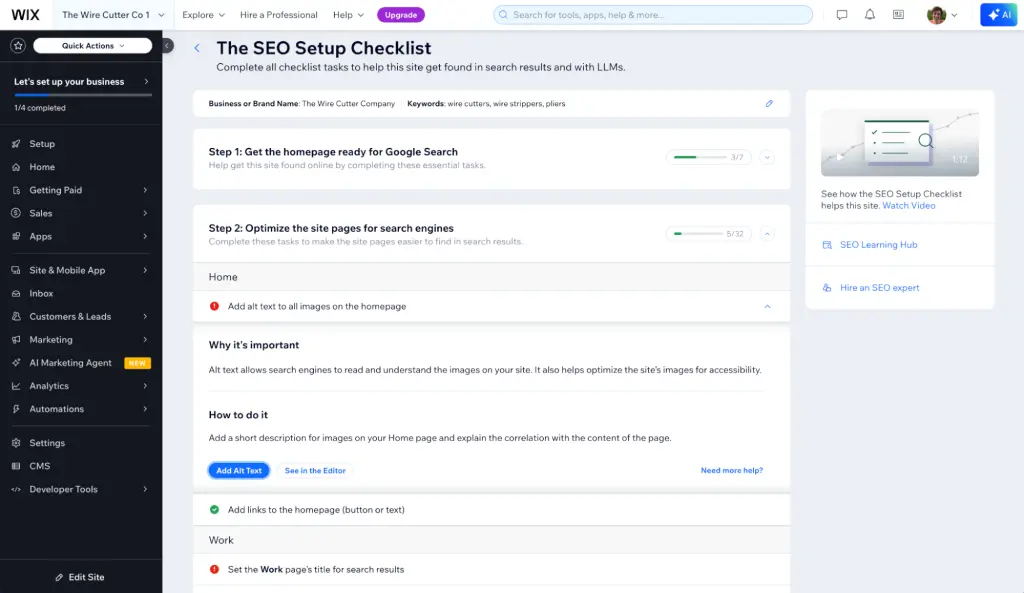Viewport: 1024px width, 593px height.
Task: Open the Help menu
Action: point(341,15)
